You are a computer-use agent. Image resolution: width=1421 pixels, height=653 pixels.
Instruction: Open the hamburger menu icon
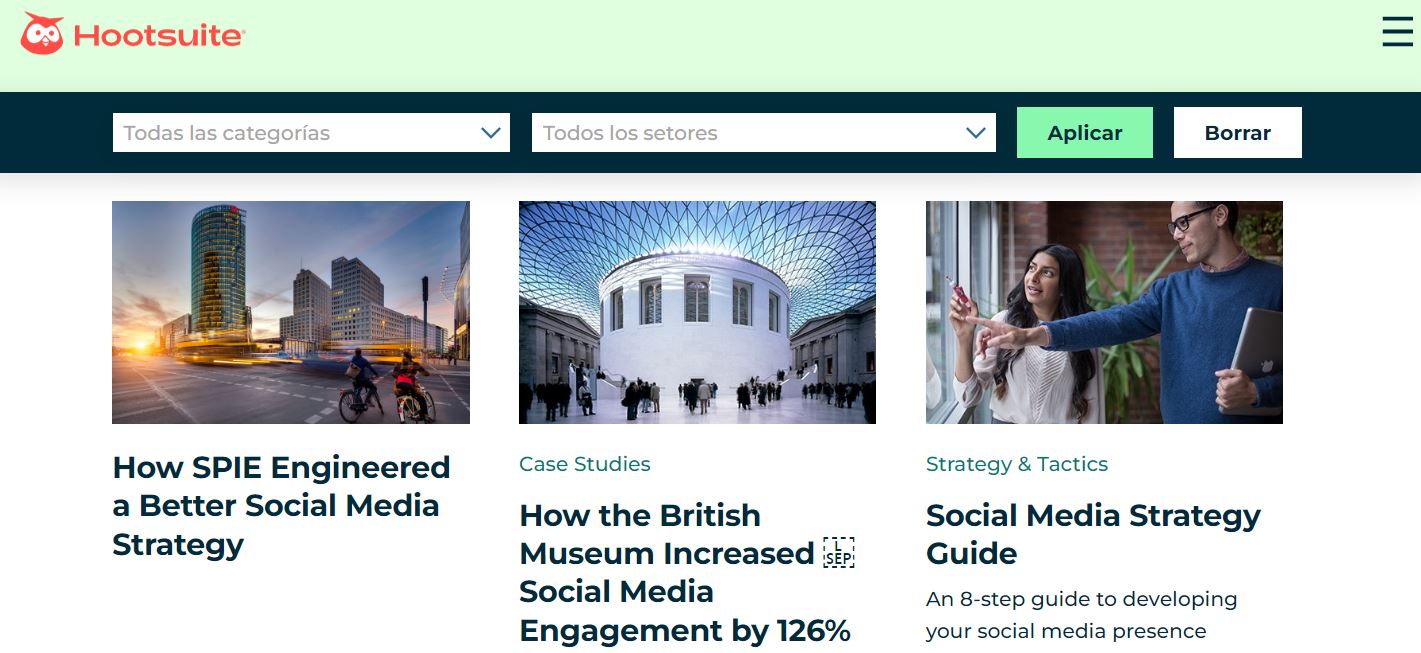tap(1397, 33)
